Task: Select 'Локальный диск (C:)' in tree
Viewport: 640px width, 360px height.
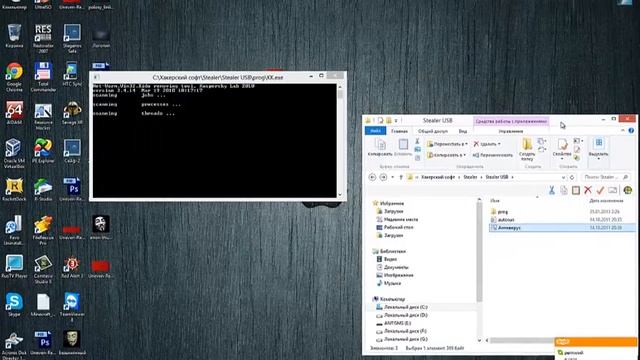Action: (x=405, y=307)
